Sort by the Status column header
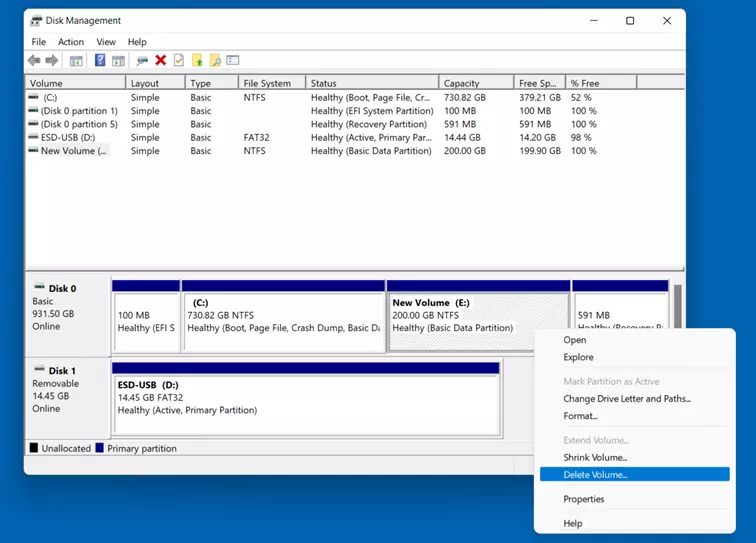This screenshot has width=756, height=543. click(x=372, y=83)
